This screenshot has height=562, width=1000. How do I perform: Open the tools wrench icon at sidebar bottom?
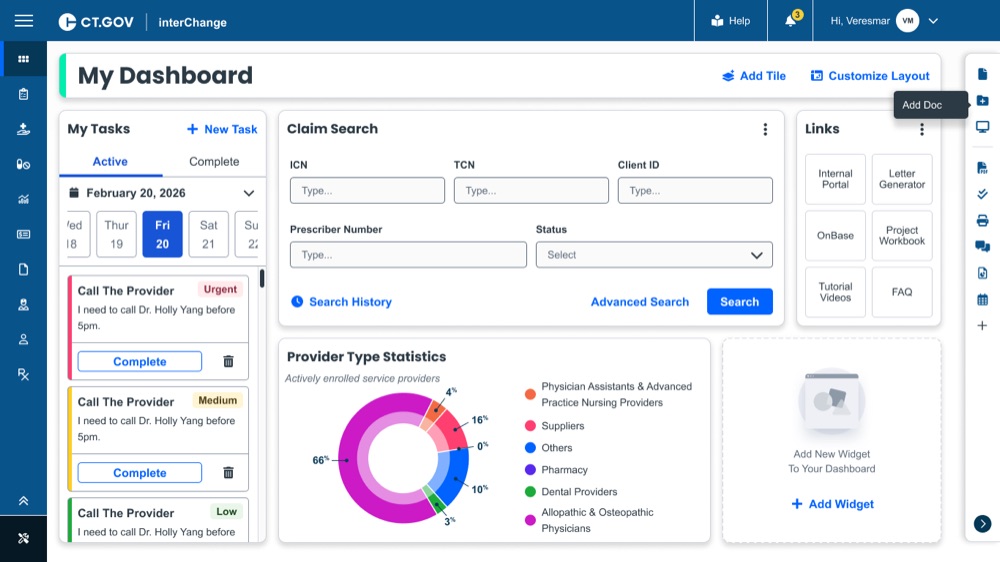coord(24,538)
